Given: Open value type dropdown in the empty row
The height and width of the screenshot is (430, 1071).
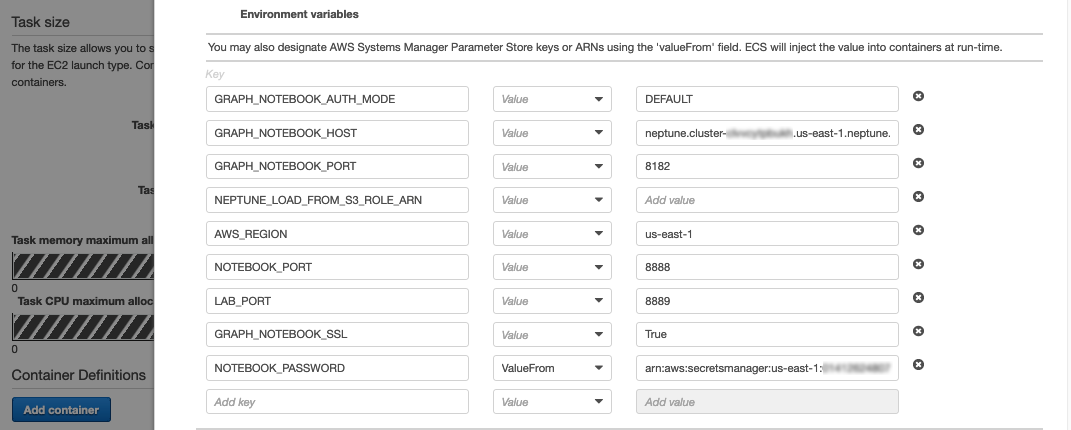Looking at the screenshot, I should [551, 402].
